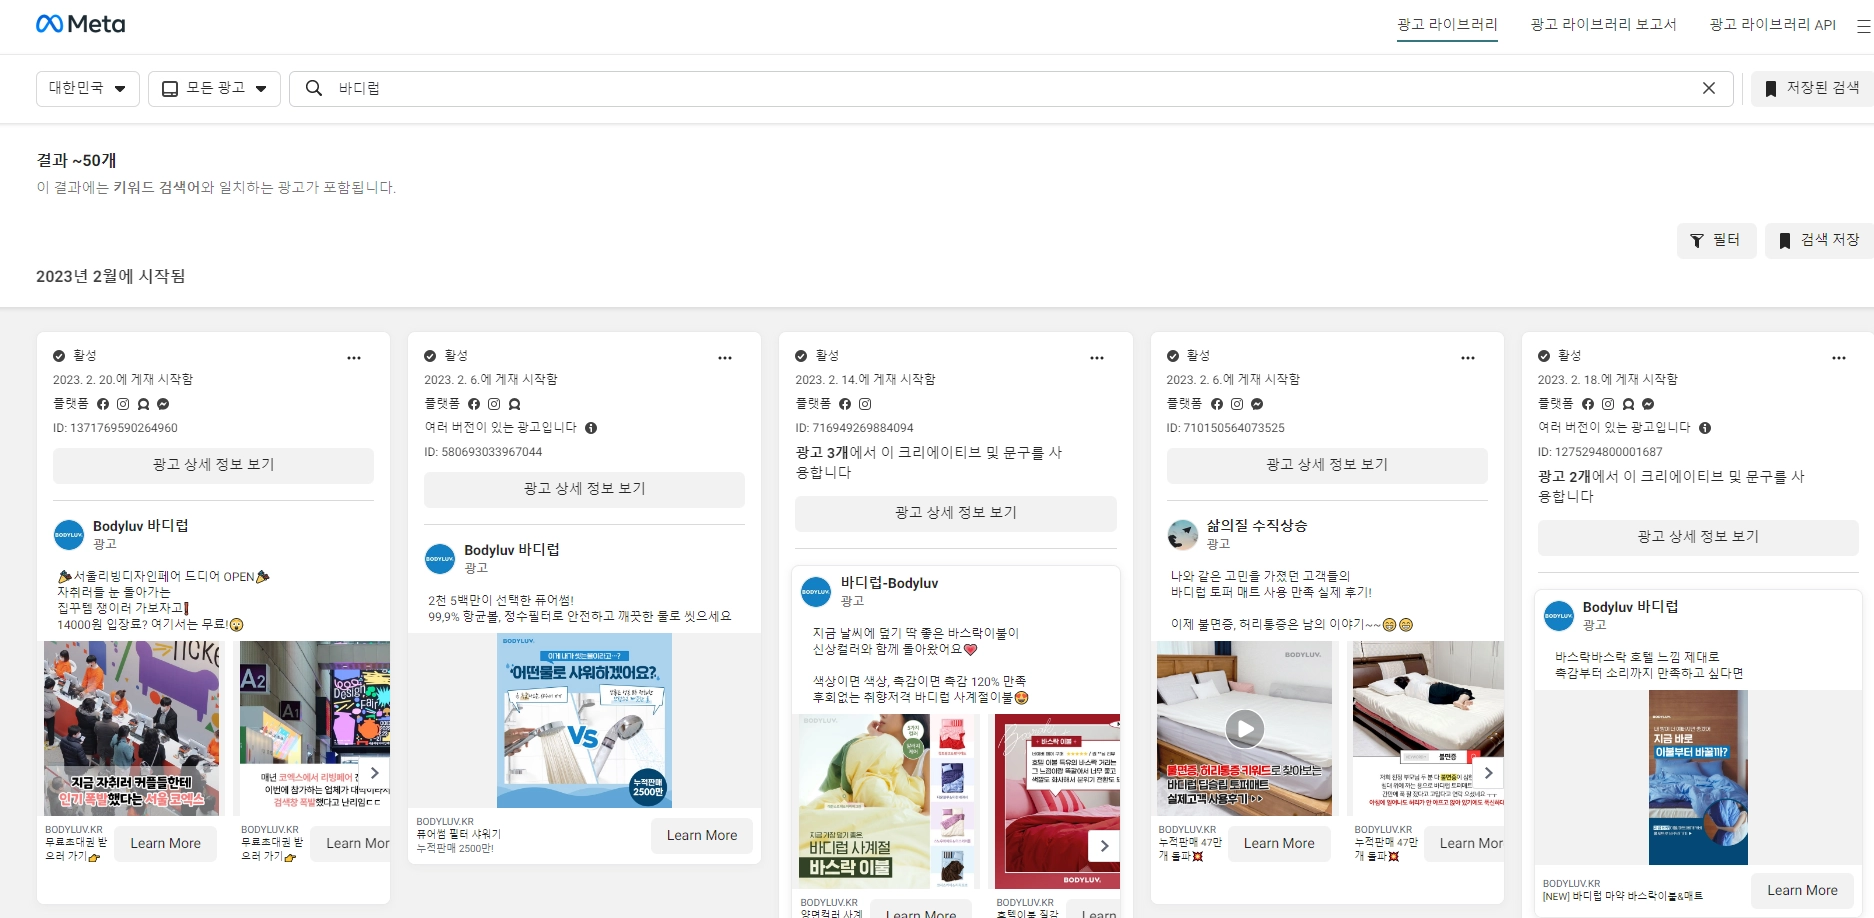The width and height of the screenshot is (1874, 918).
Task: View ad details for ad ID ending 1687
Action: tap(1698, 537)
